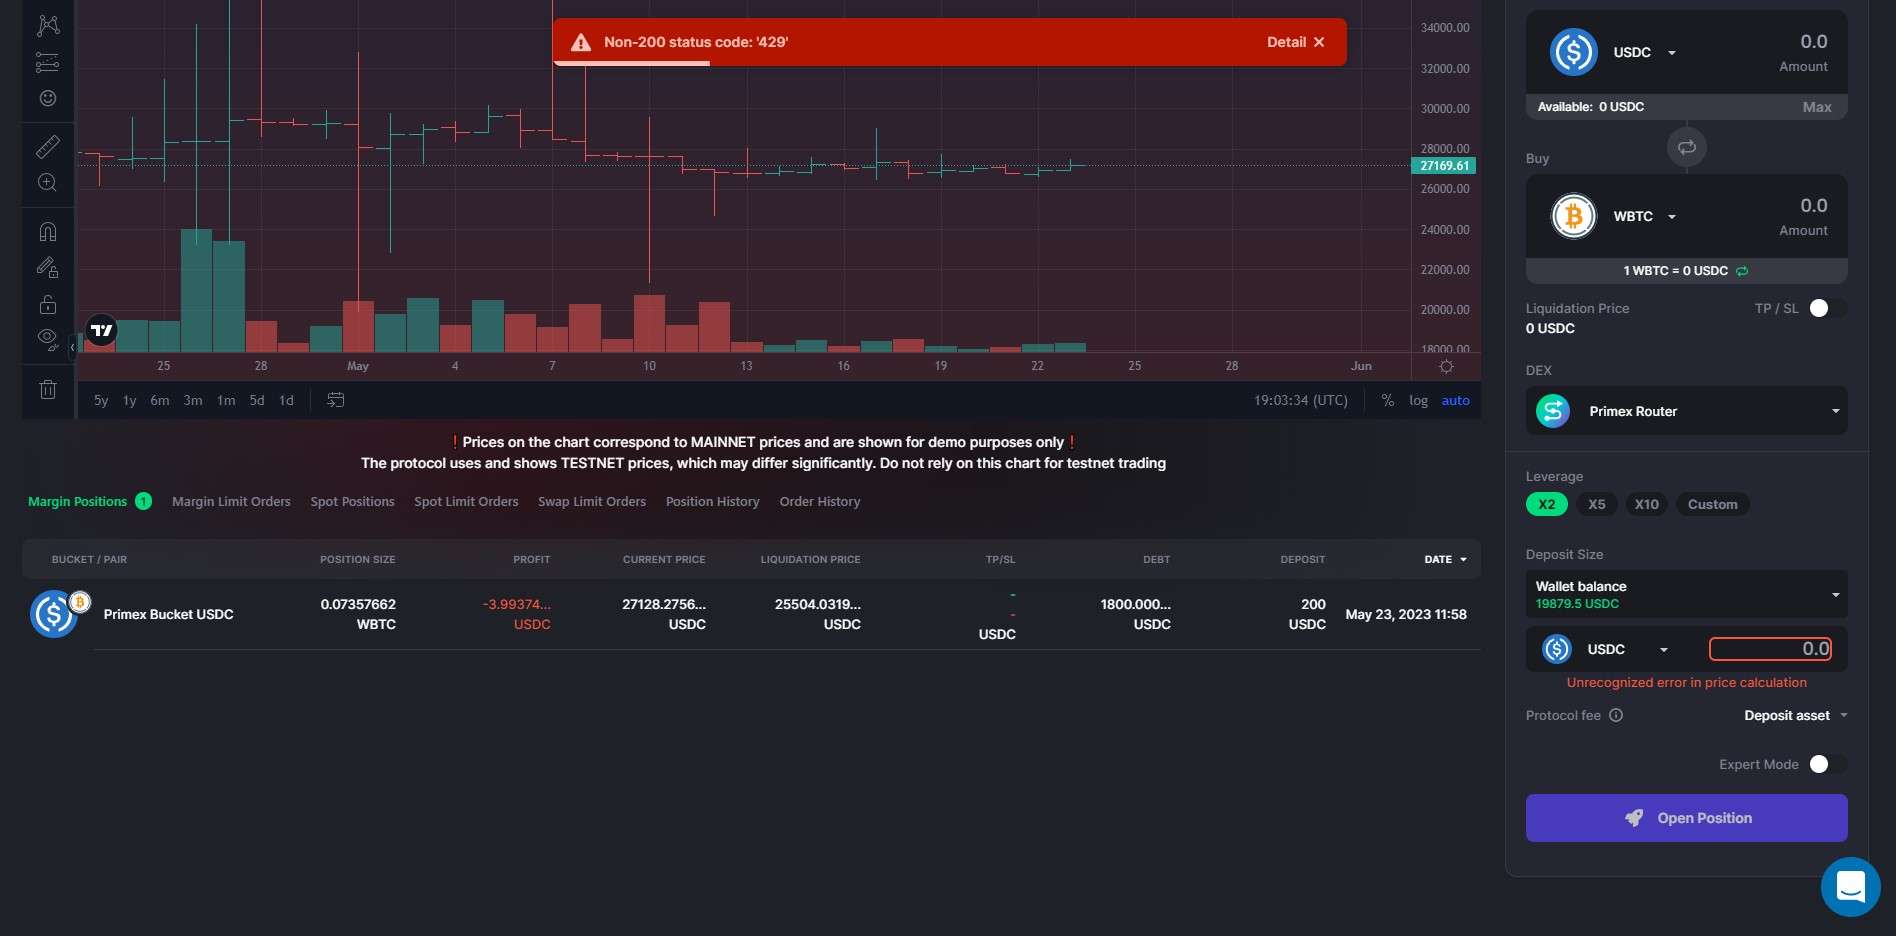This screenshot has width=1896, height=936.
Task: Sort positions by DATE column
Action: pos(1445,559)
